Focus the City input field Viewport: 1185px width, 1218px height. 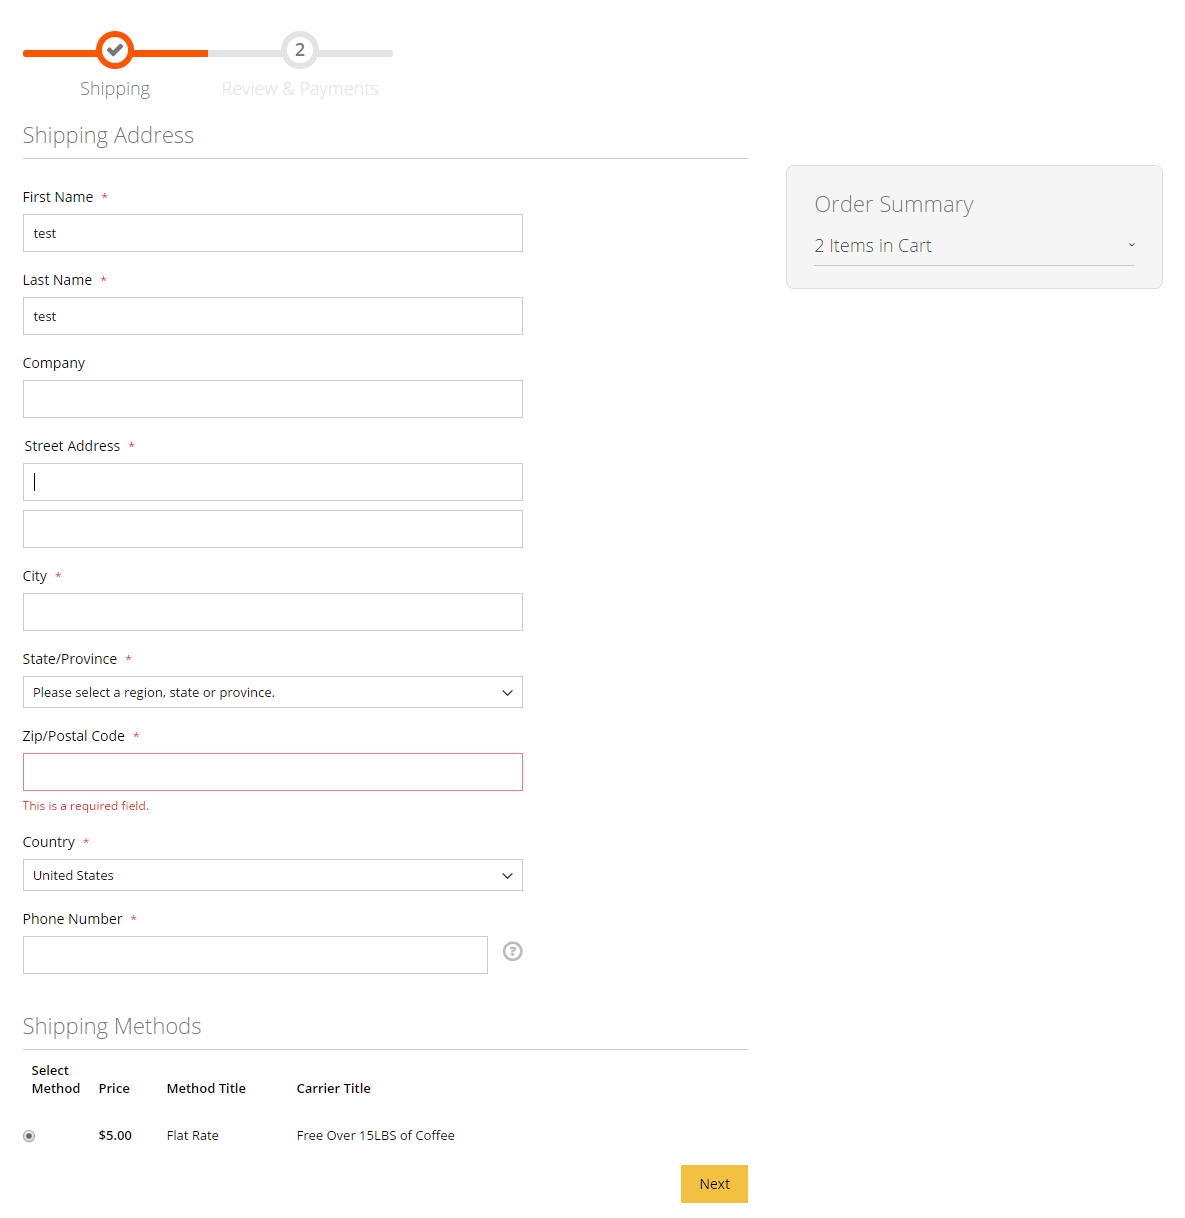(272, 612)
